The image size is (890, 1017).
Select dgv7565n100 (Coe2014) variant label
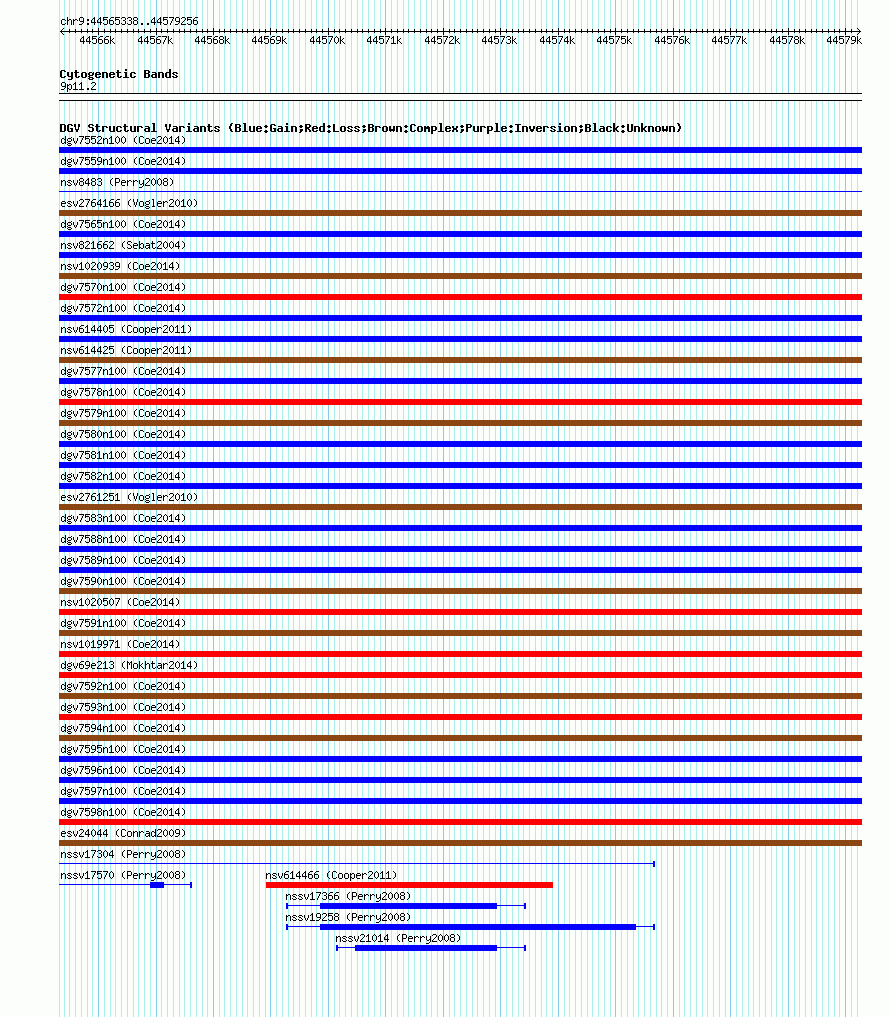pos(123,224)
